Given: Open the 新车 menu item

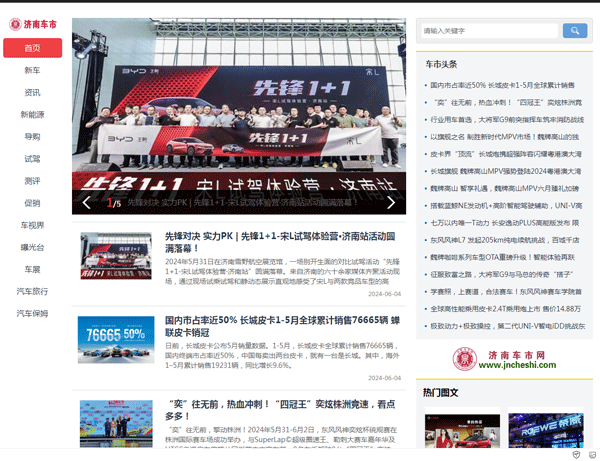Looking at the screenshot, I should click(33, 70).
